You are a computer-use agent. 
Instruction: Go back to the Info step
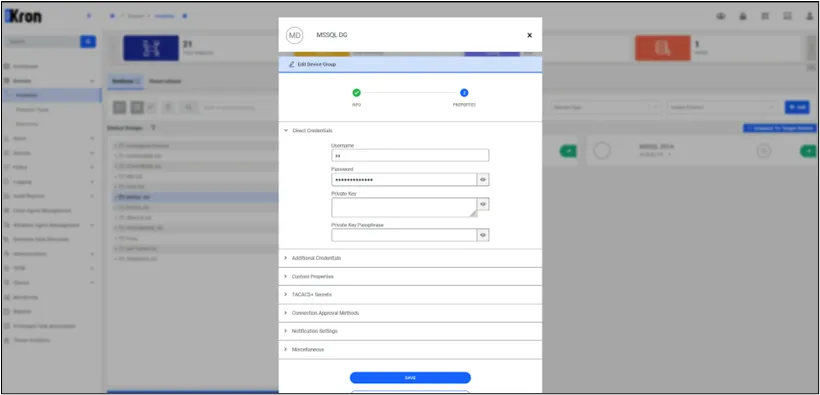pos(356,93)
